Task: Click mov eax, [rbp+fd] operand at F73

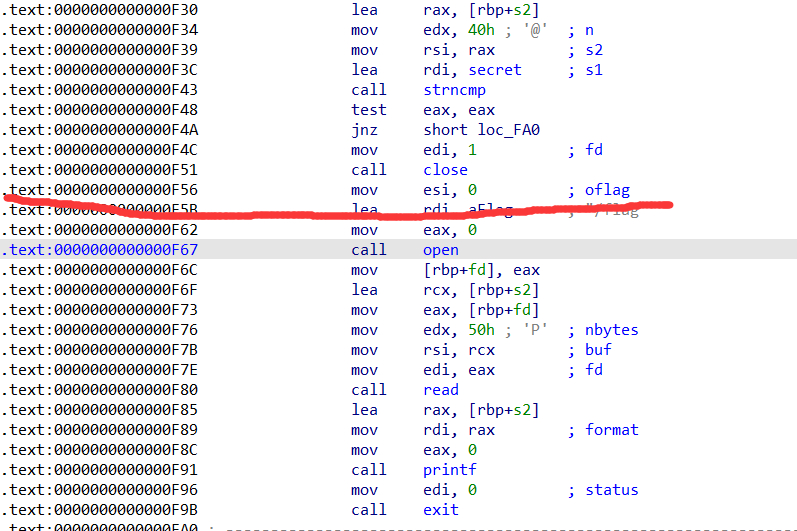Action: (481, 310)
